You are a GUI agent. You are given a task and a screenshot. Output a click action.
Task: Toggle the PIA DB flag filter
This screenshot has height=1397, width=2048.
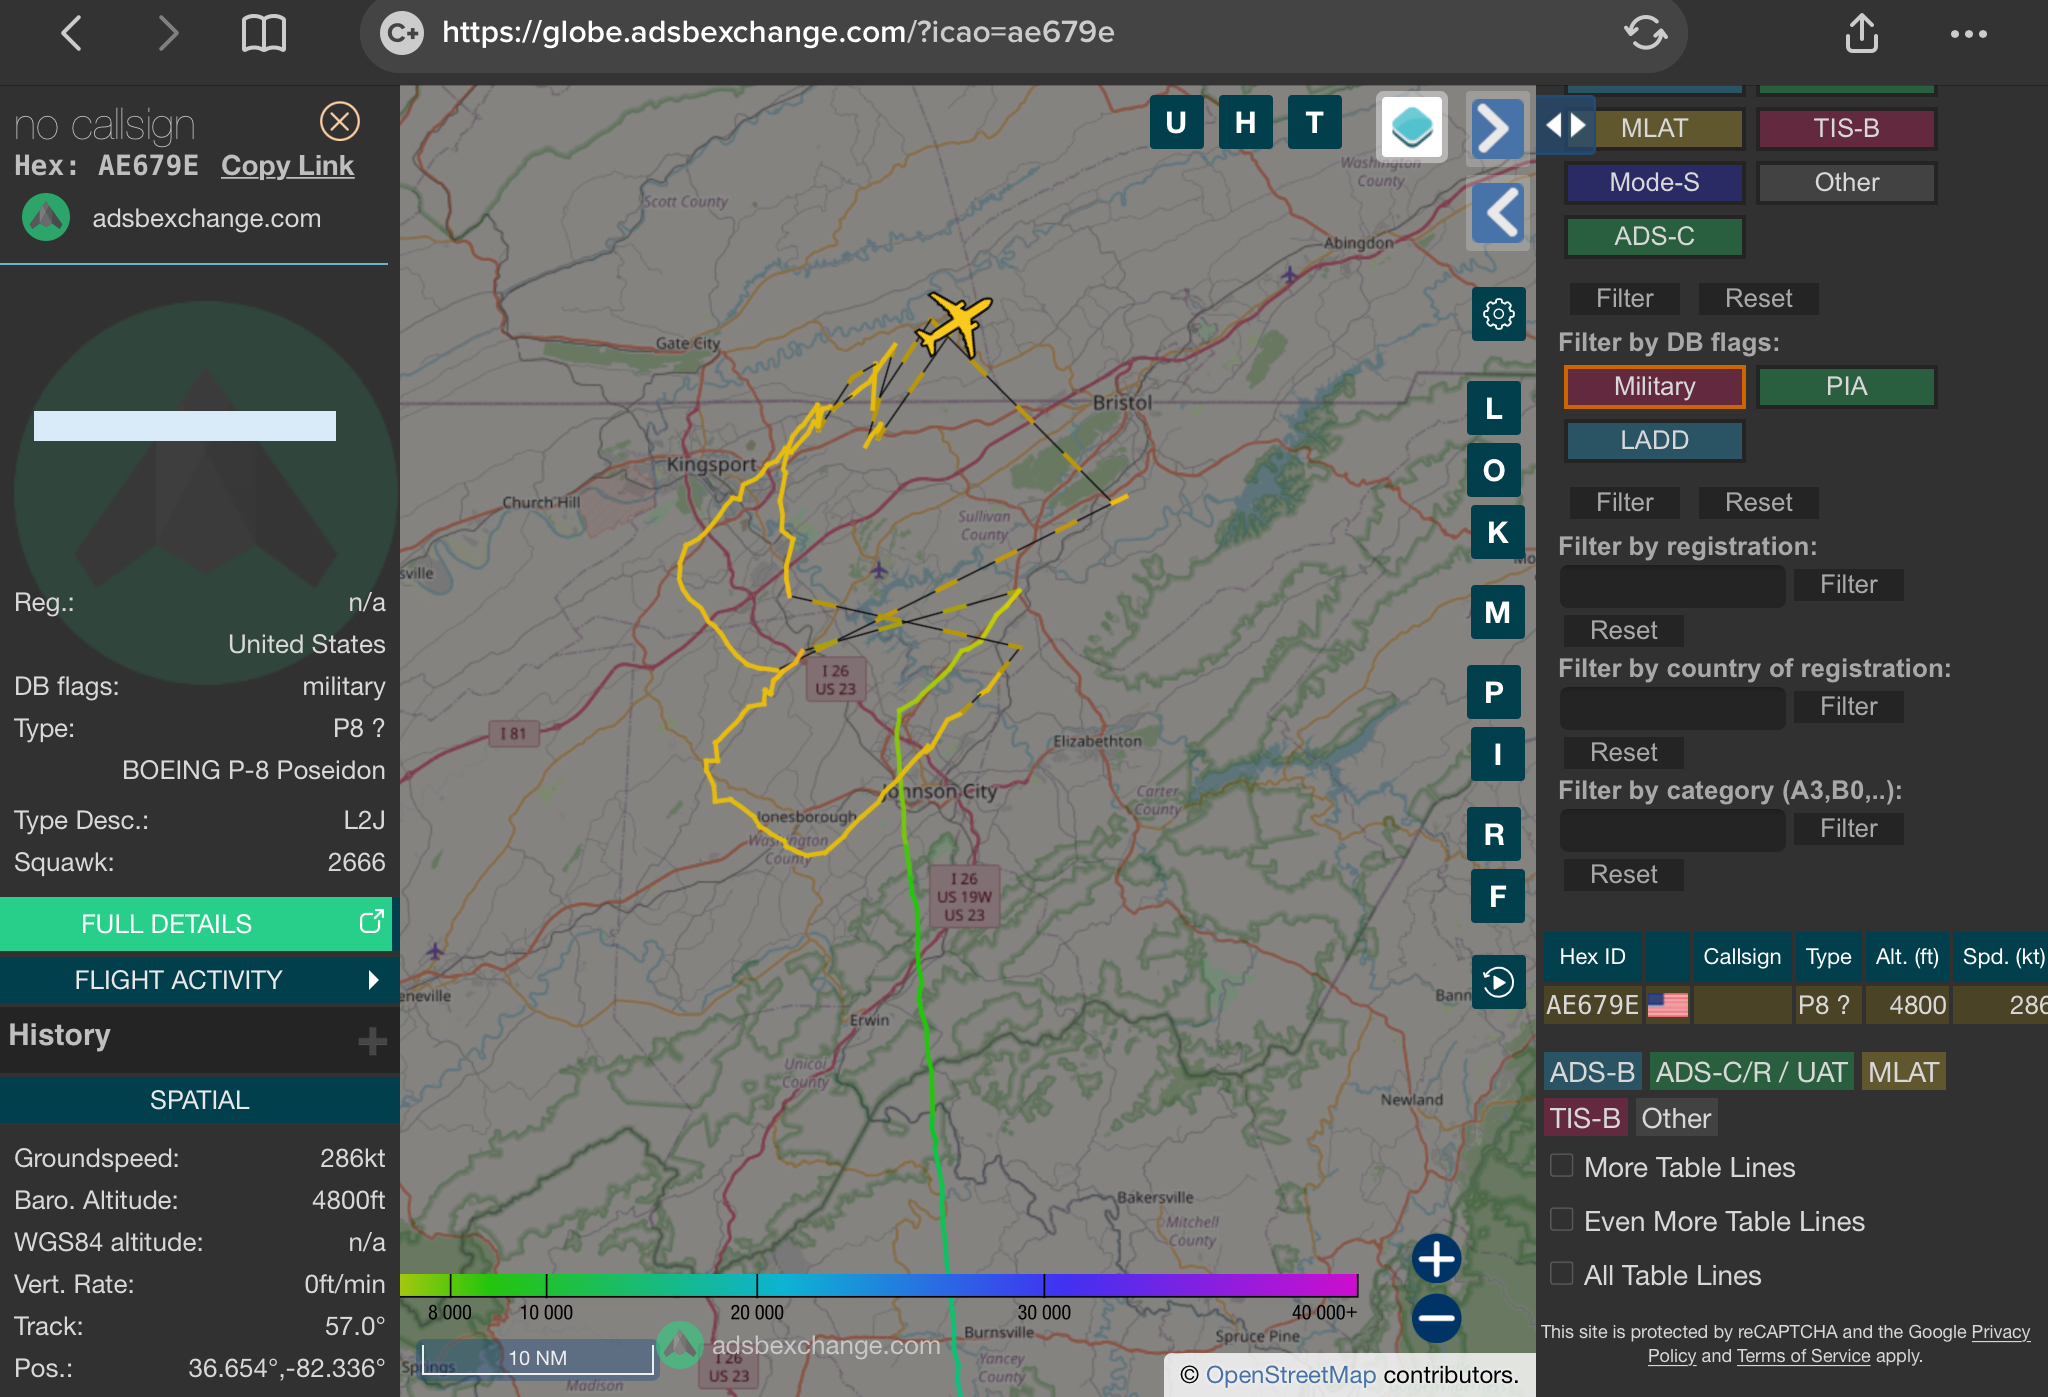tap(1846, 386)
